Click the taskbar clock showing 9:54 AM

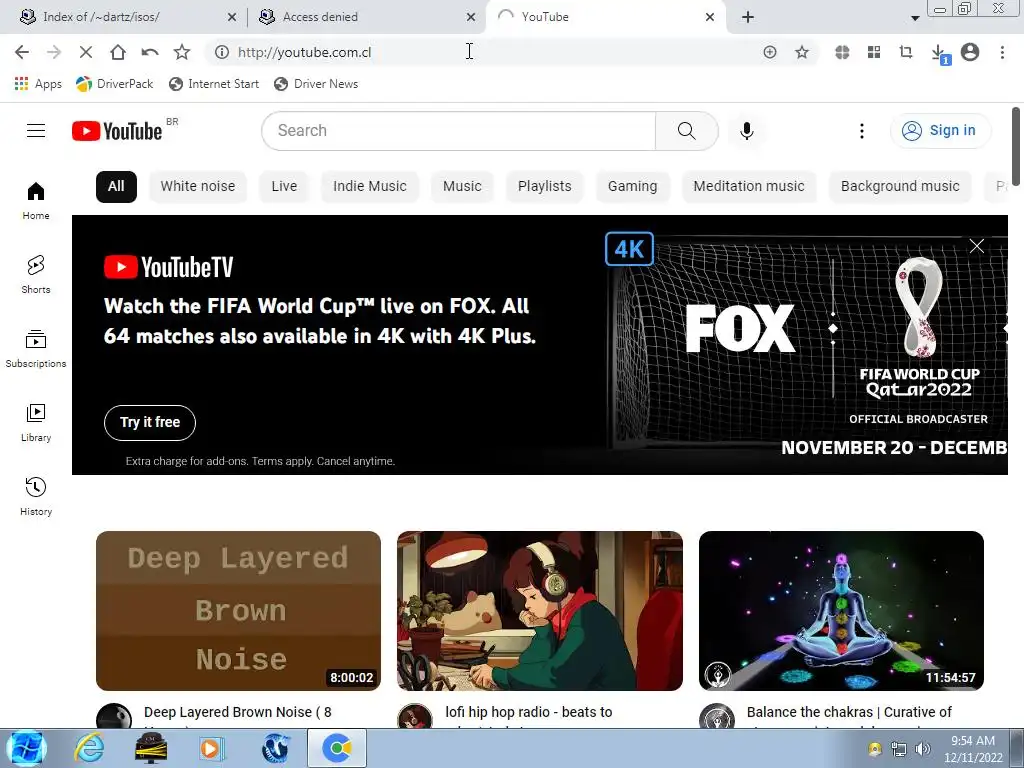(972, 749)
